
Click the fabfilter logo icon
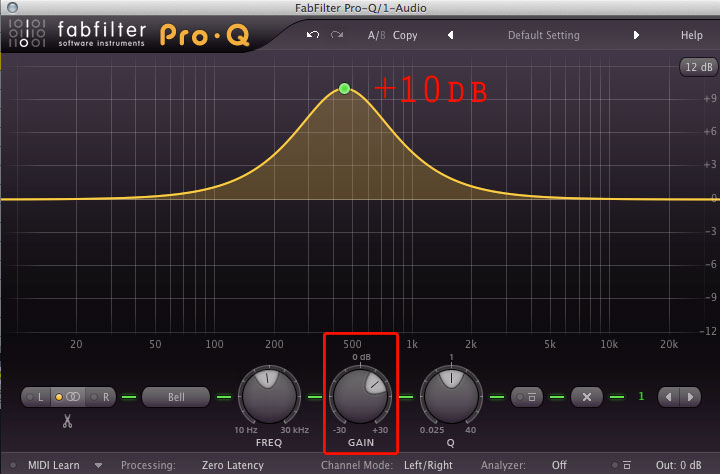pos(29,34)
